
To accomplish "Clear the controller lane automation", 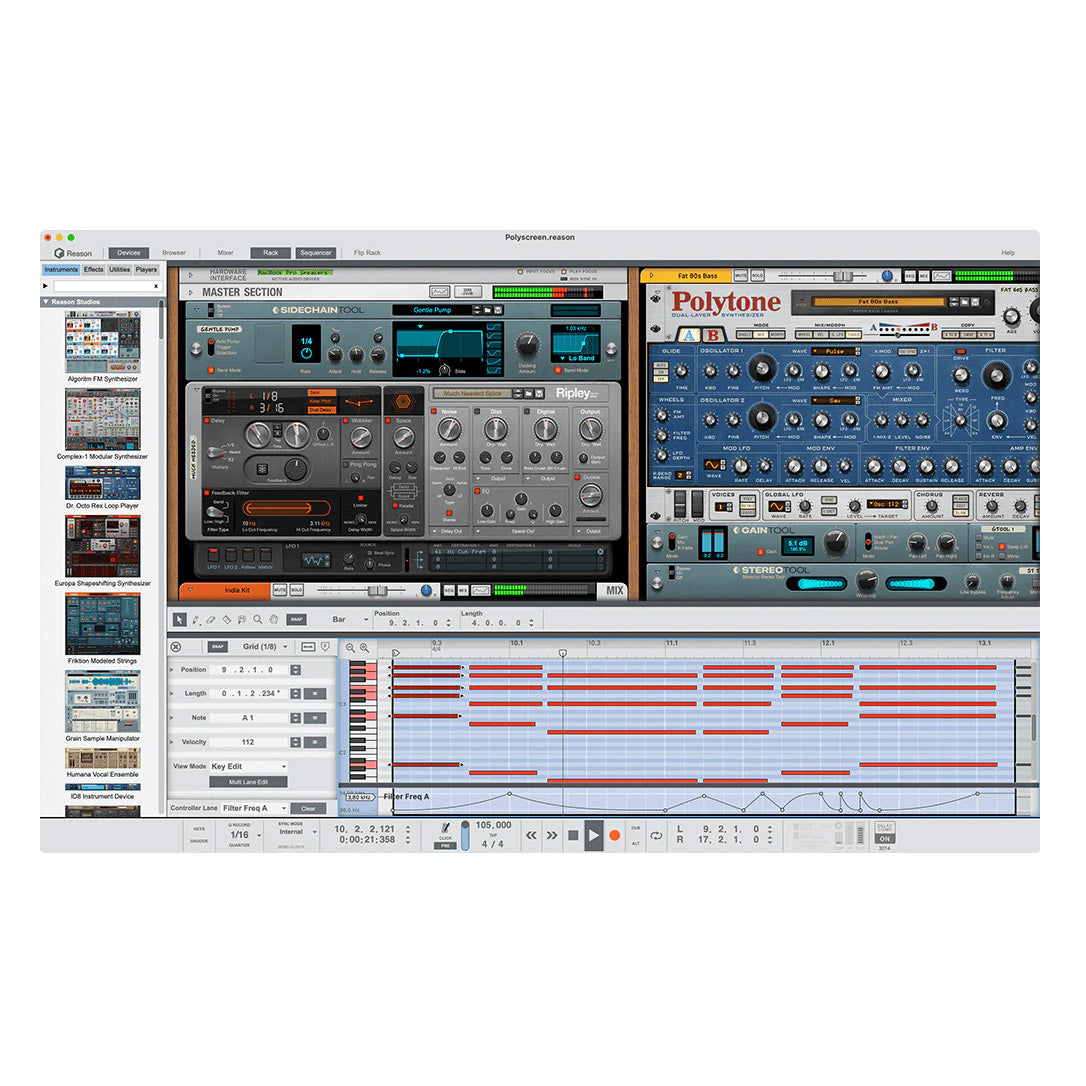I will (x=308, y=808).
